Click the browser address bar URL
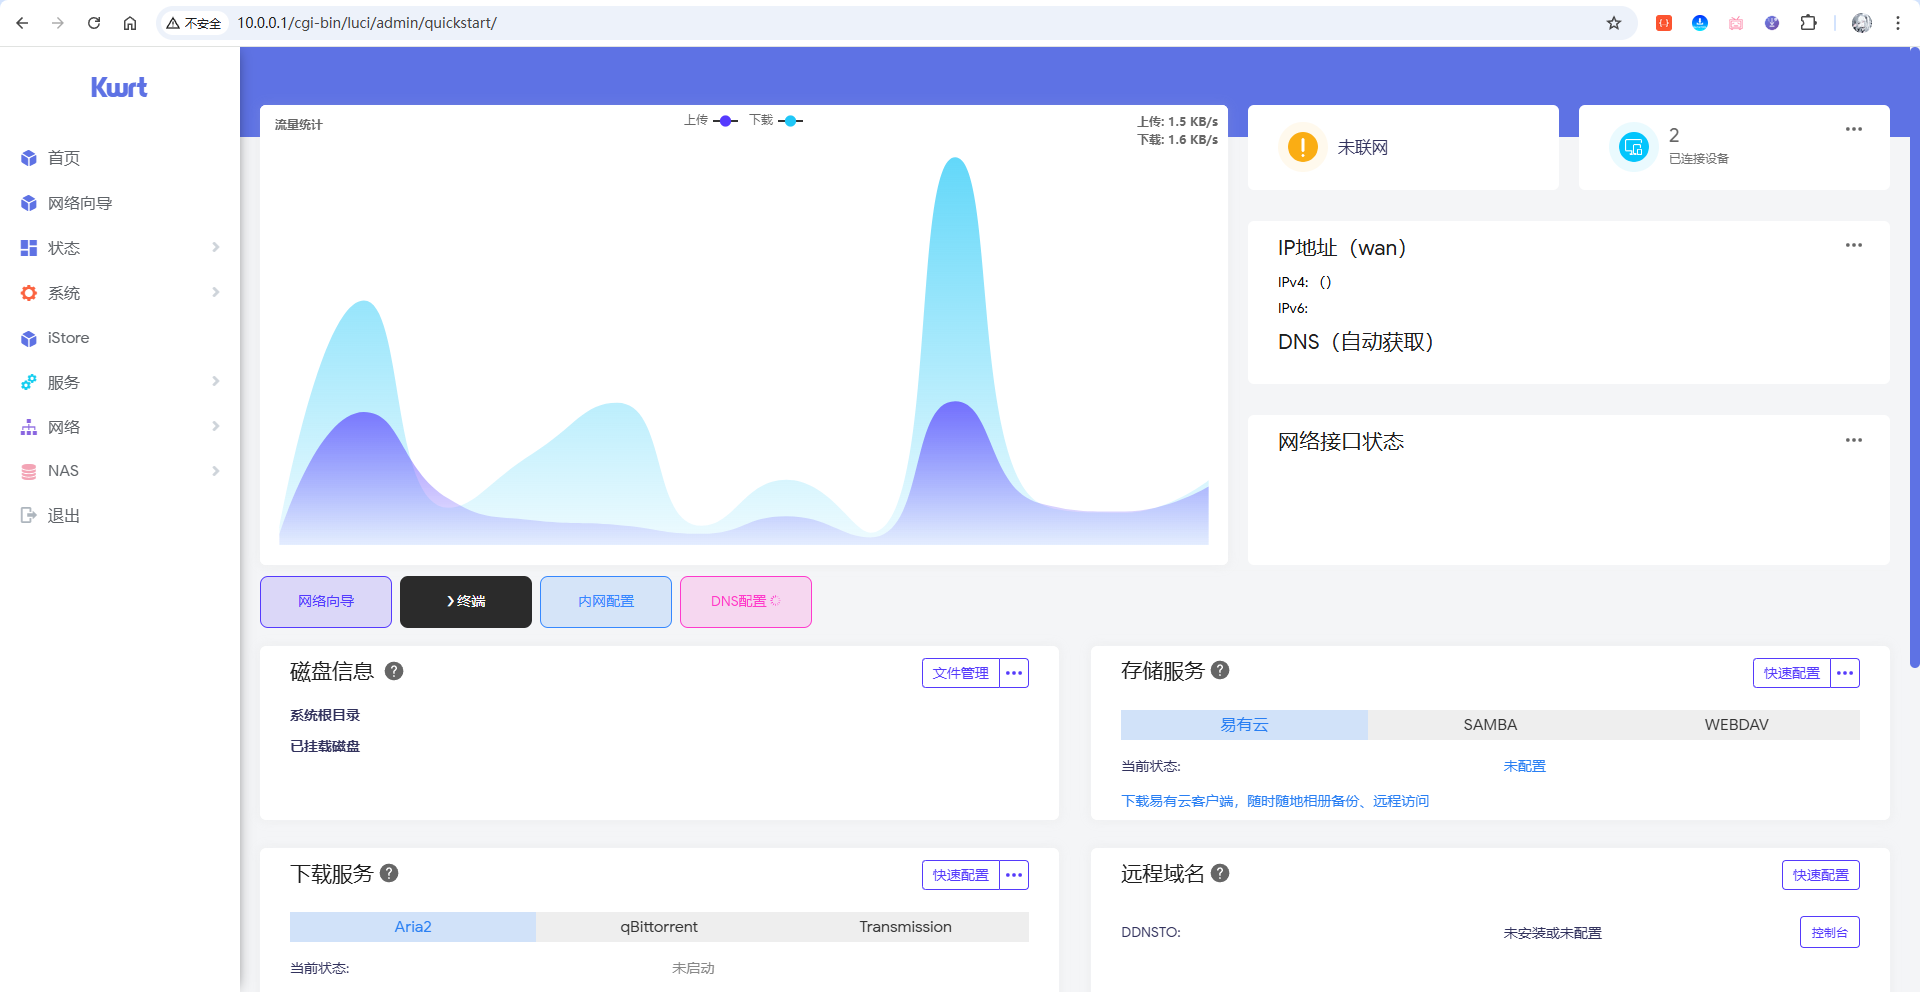This screenshot has height=992, width=1920. click(366, 23)
